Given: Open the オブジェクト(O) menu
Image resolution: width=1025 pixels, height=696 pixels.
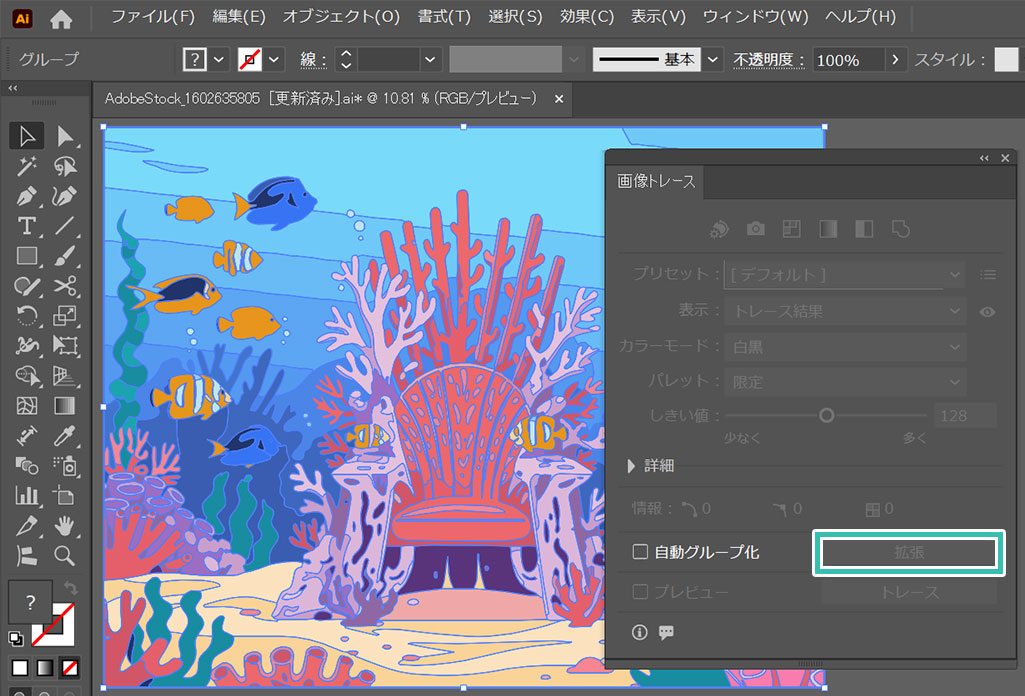Looking at the screenshot, I should pyautogui.click(x=341, y=17).
